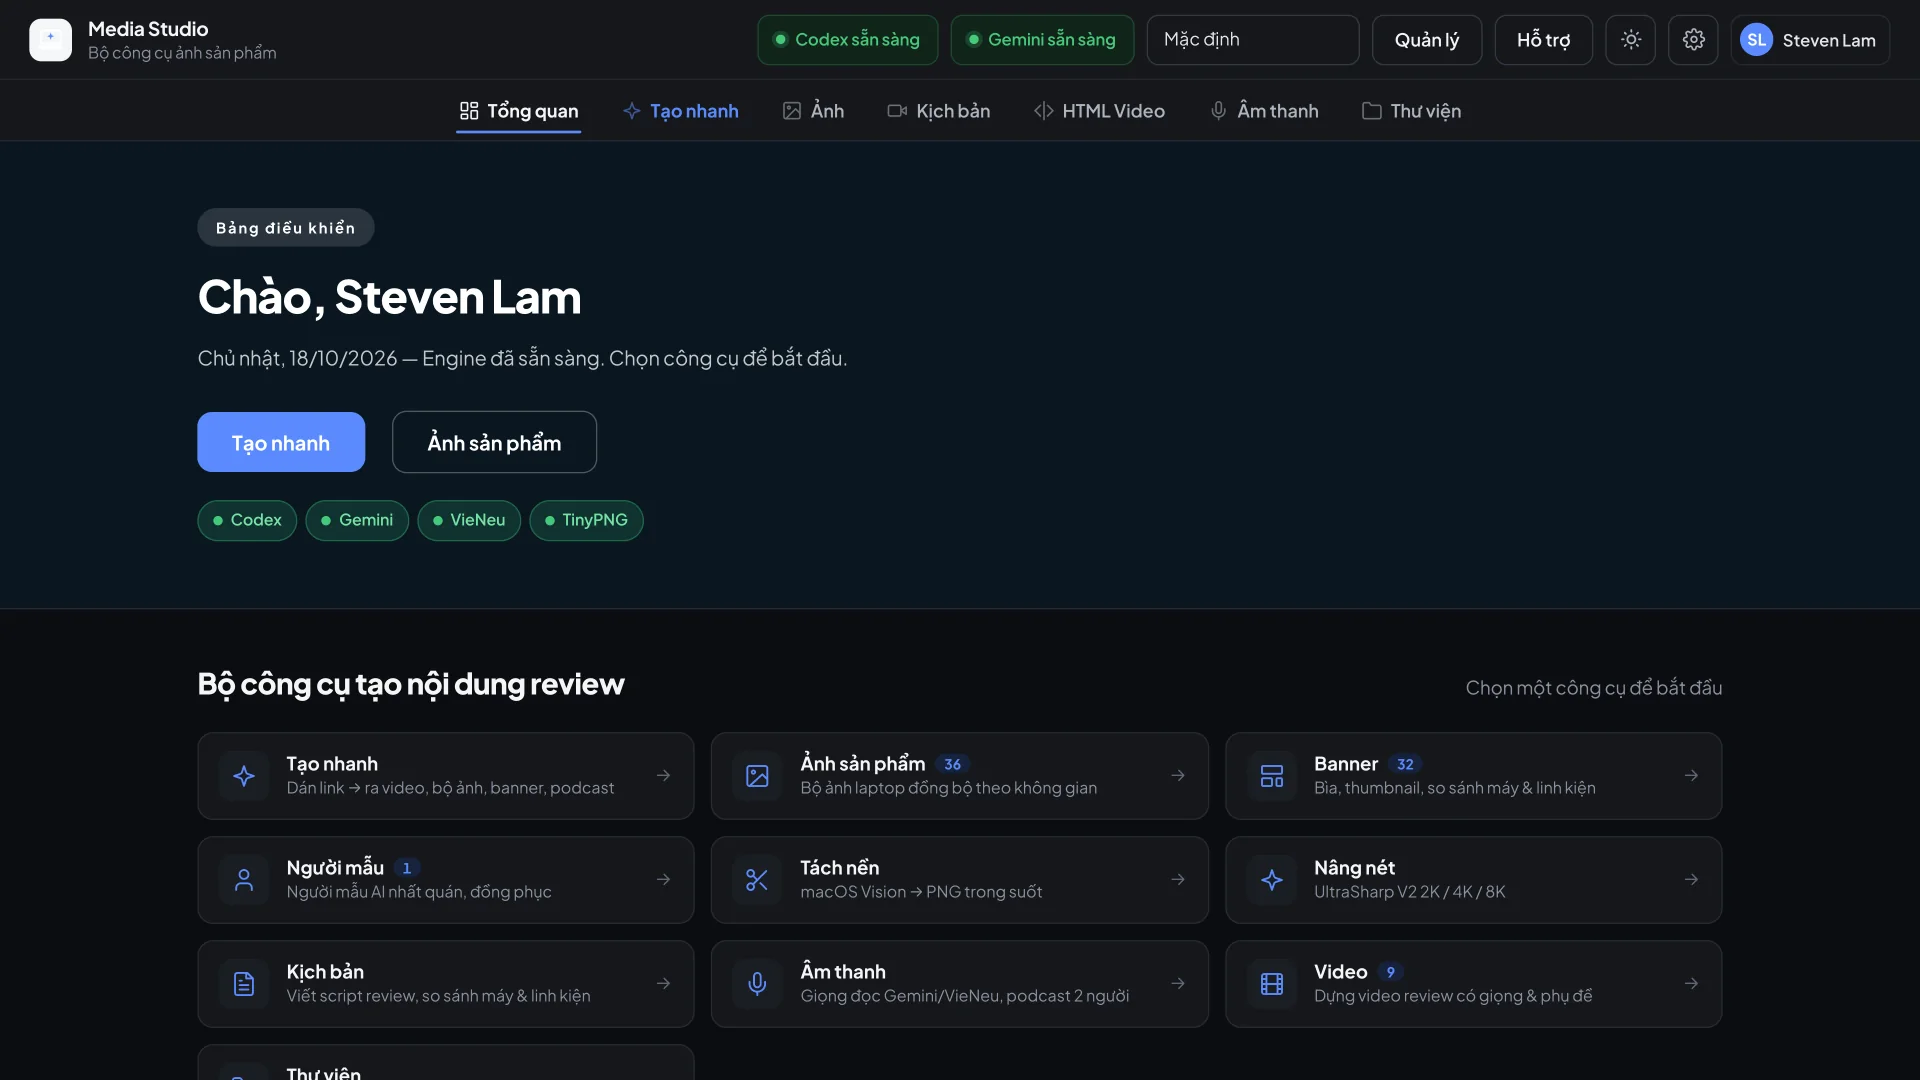Click the blue Tạo nhanh button
1920x1080 pixels.
pos(281,442)
